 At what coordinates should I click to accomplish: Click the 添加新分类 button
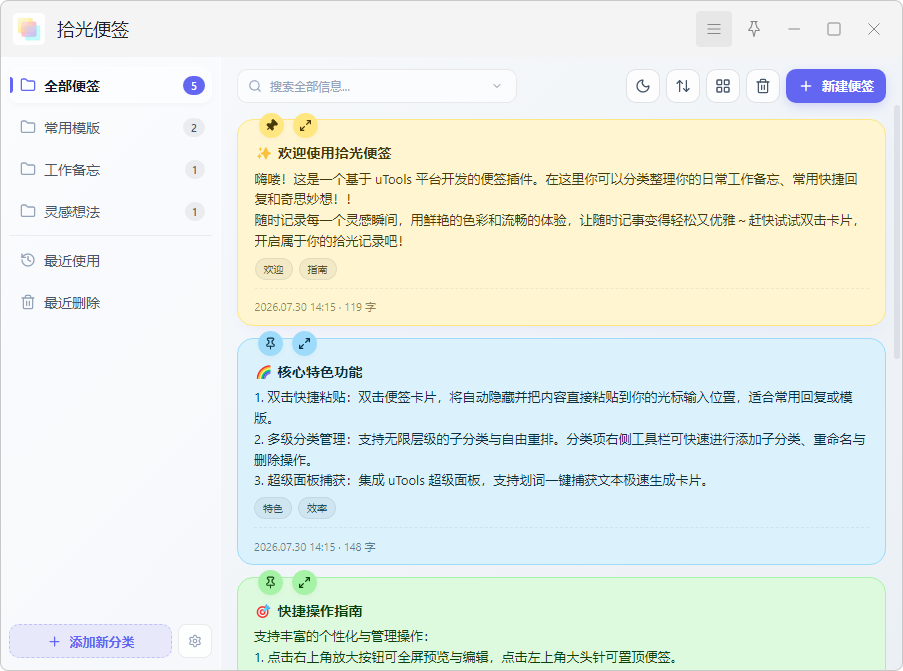pos(90,641)
